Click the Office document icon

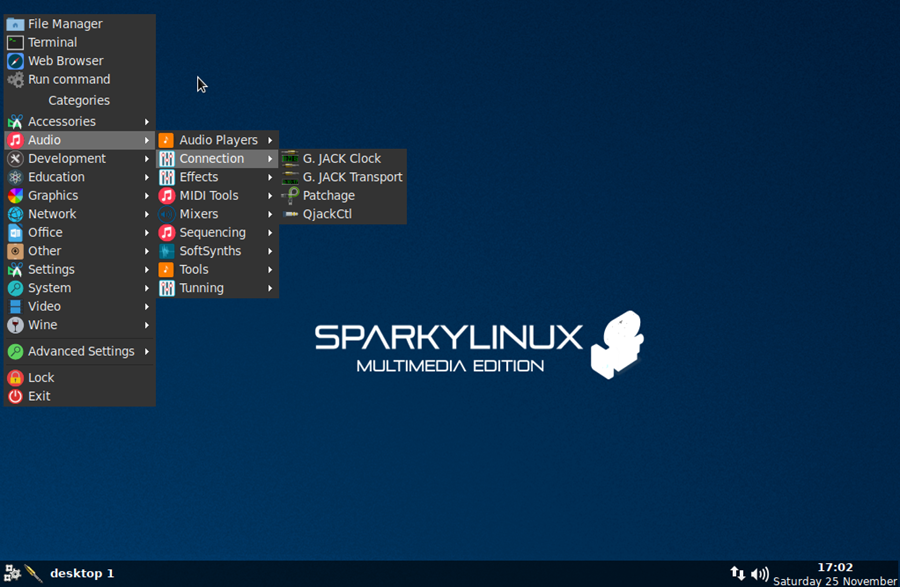[15, 232]
